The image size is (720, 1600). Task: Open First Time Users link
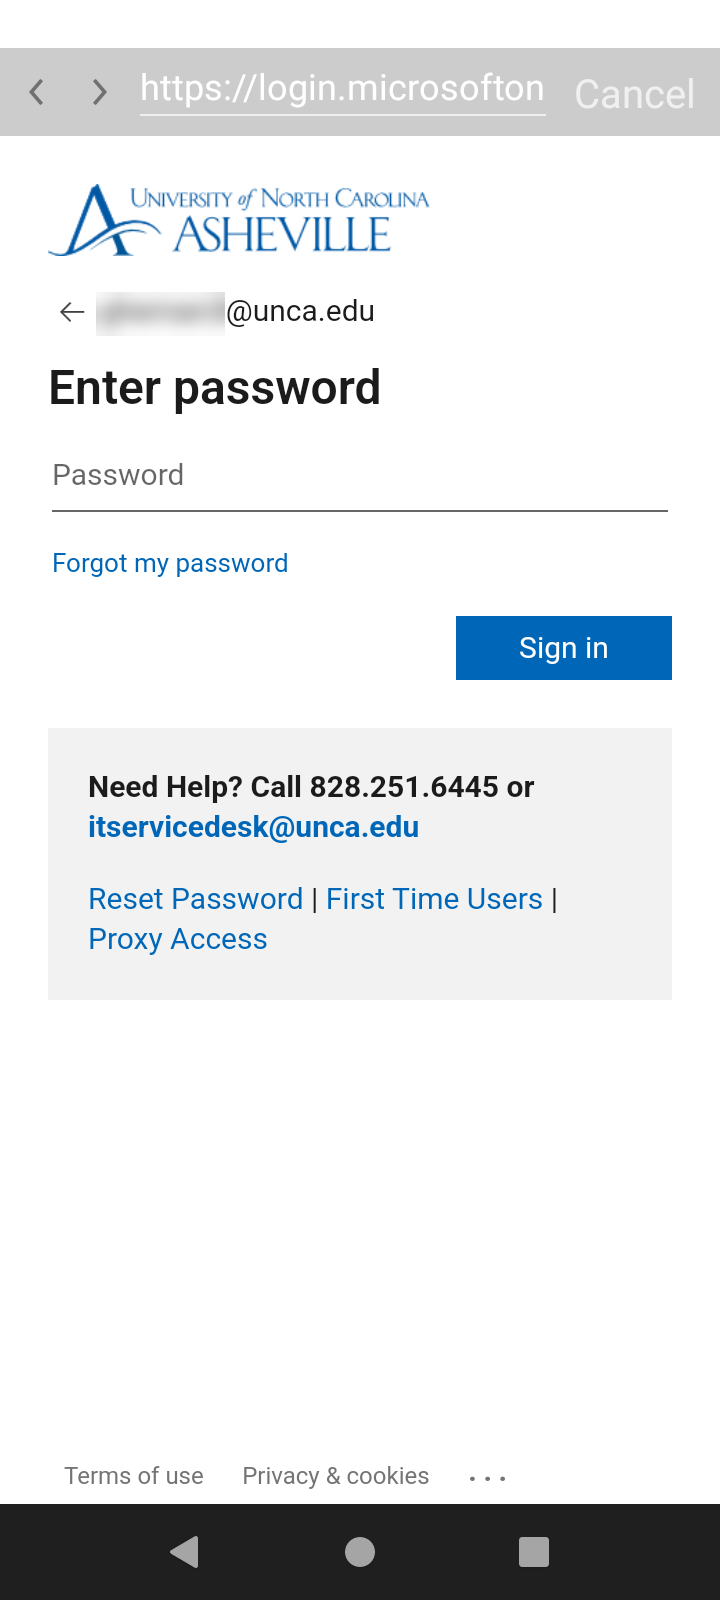point(434,899)
